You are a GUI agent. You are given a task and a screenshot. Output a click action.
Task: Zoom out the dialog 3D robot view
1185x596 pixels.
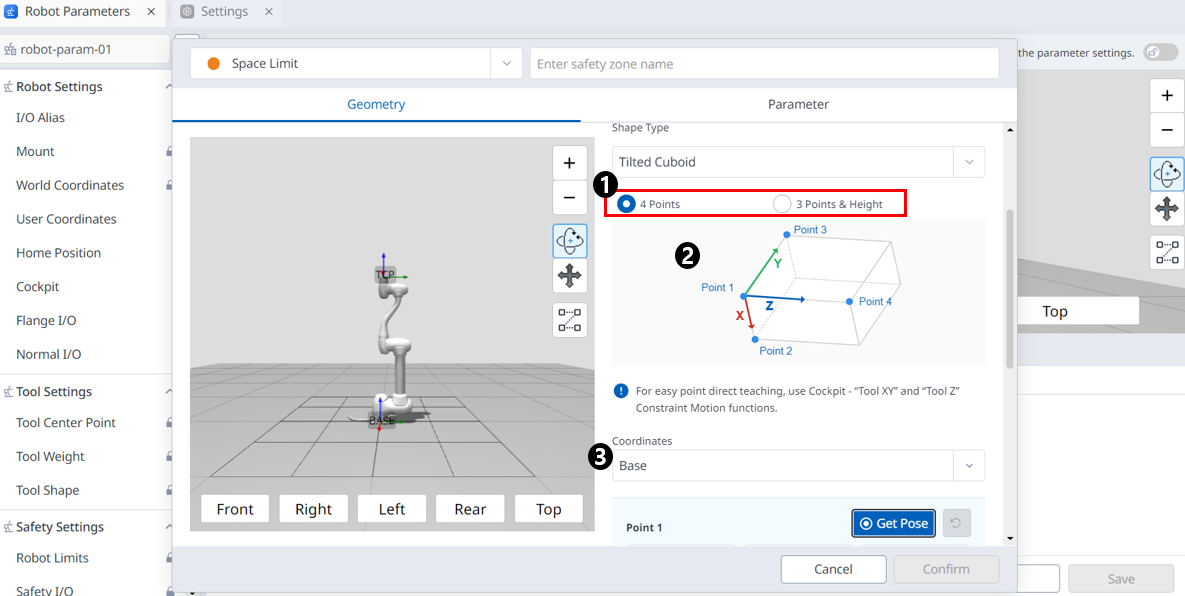[569, 198]
